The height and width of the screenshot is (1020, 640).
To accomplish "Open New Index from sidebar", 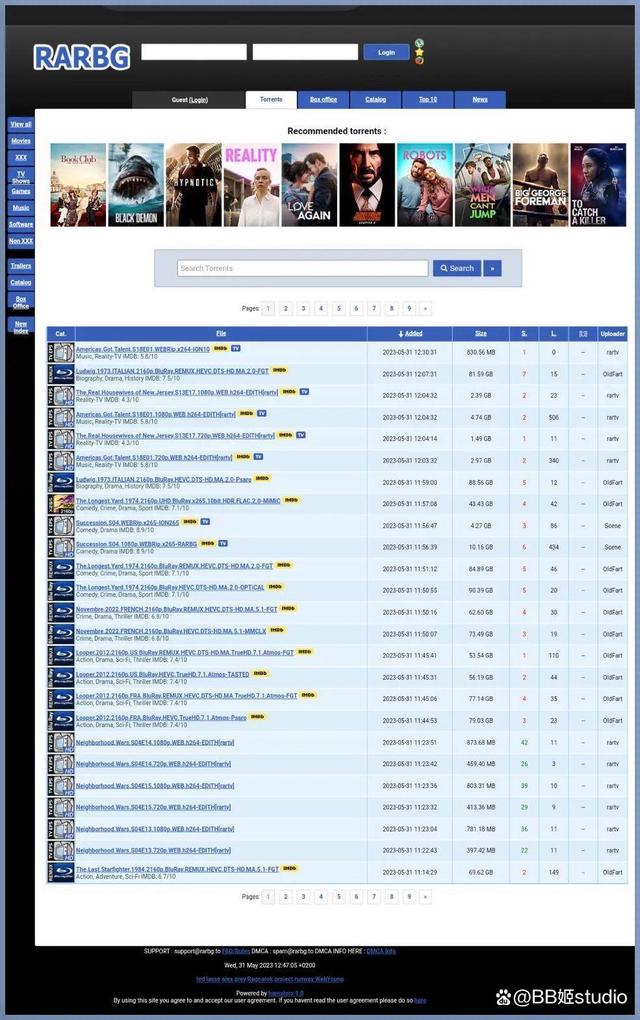I will (21, 327).
